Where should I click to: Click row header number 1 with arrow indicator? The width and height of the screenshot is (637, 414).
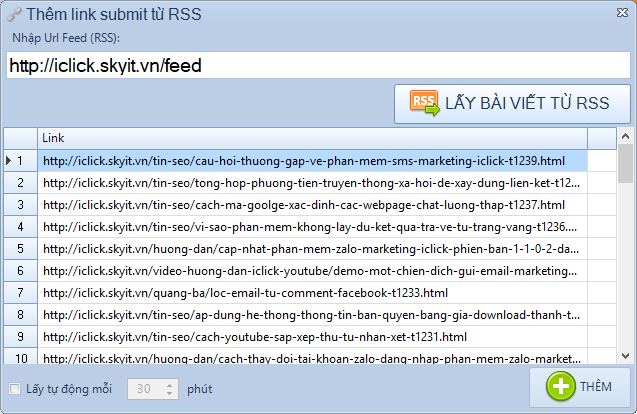(x=20, y=161)
